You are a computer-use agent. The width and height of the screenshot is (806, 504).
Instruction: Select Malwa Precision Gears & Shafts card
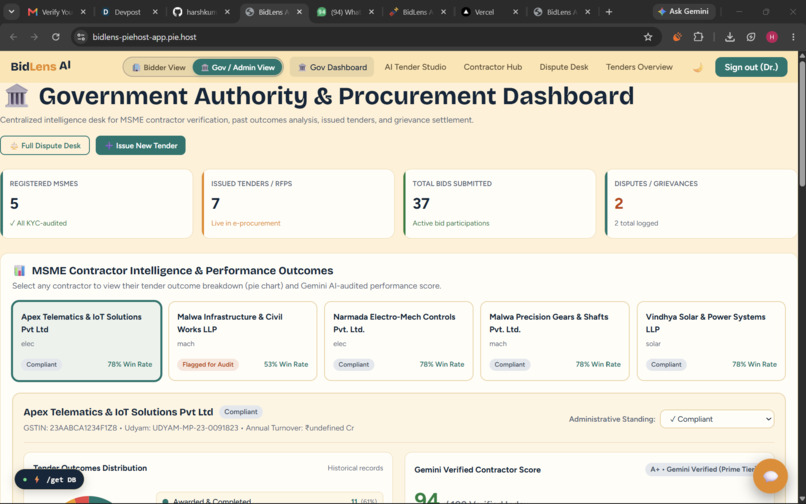(555, 341)
